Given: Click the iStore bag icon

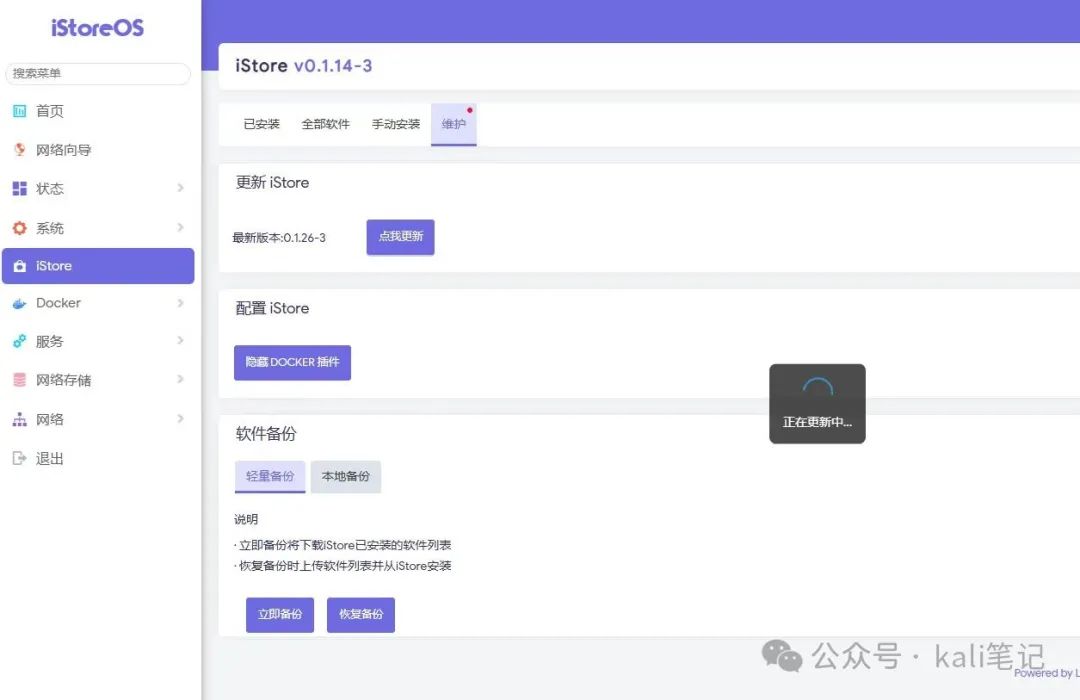Looking at the screenshot, I should point(19,266).
